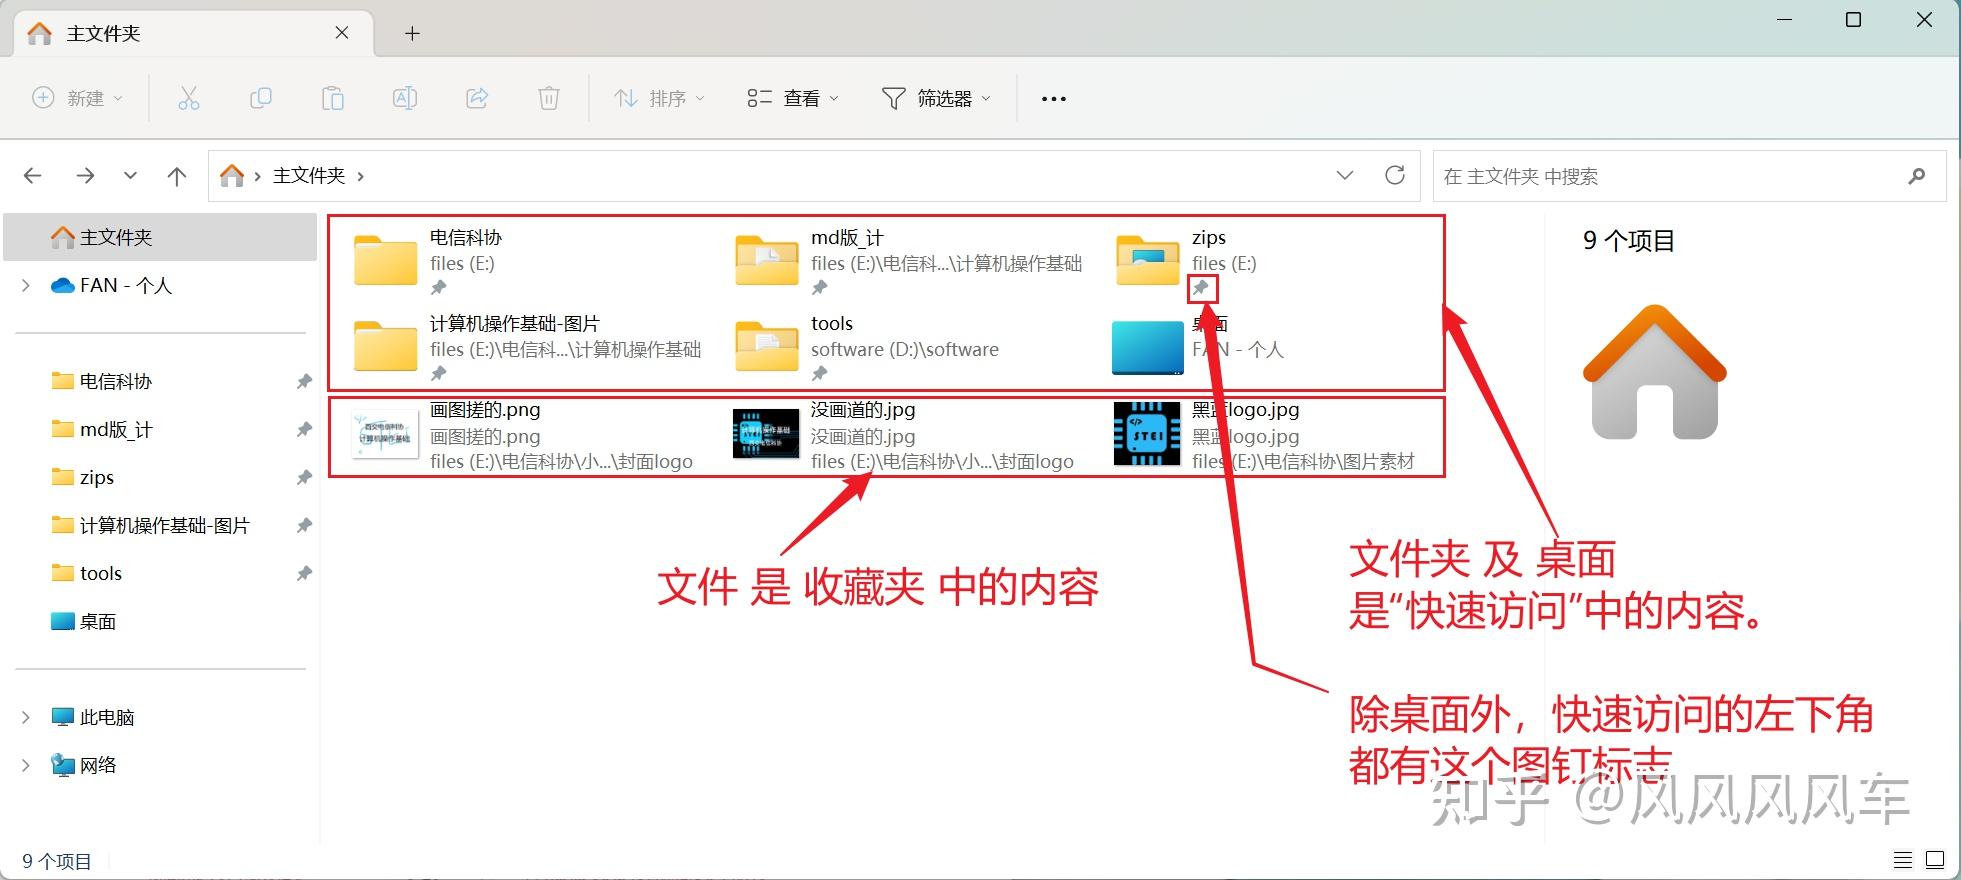Expand the address bar history dropdown
The image size is (1961, 880).
tap(1345, 176)
